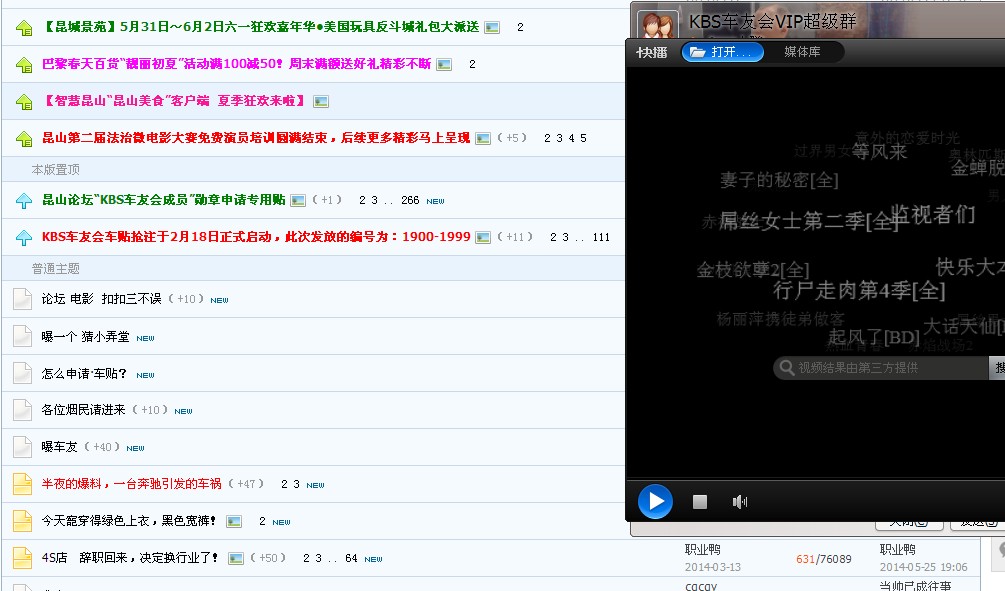Click page icon beside 曝一个 猪小弄堂
Viewport: 1005px width, 591px height.
(22, 337)
